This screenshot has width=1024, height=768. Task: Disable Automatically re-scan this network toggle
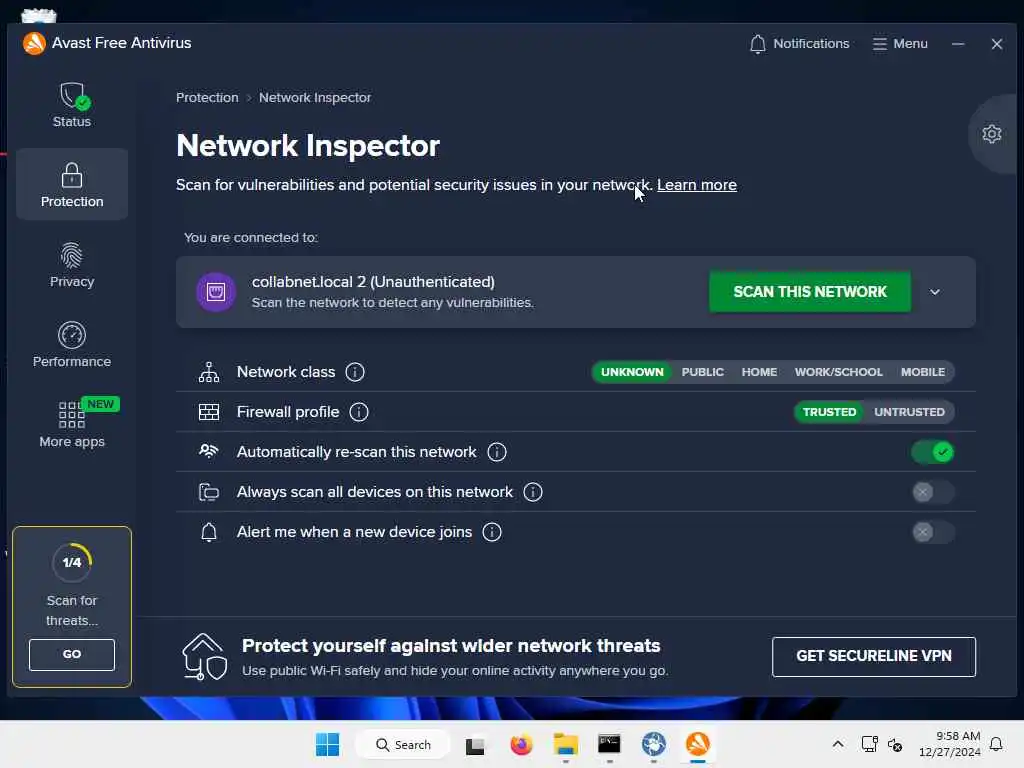coord(933,452)
